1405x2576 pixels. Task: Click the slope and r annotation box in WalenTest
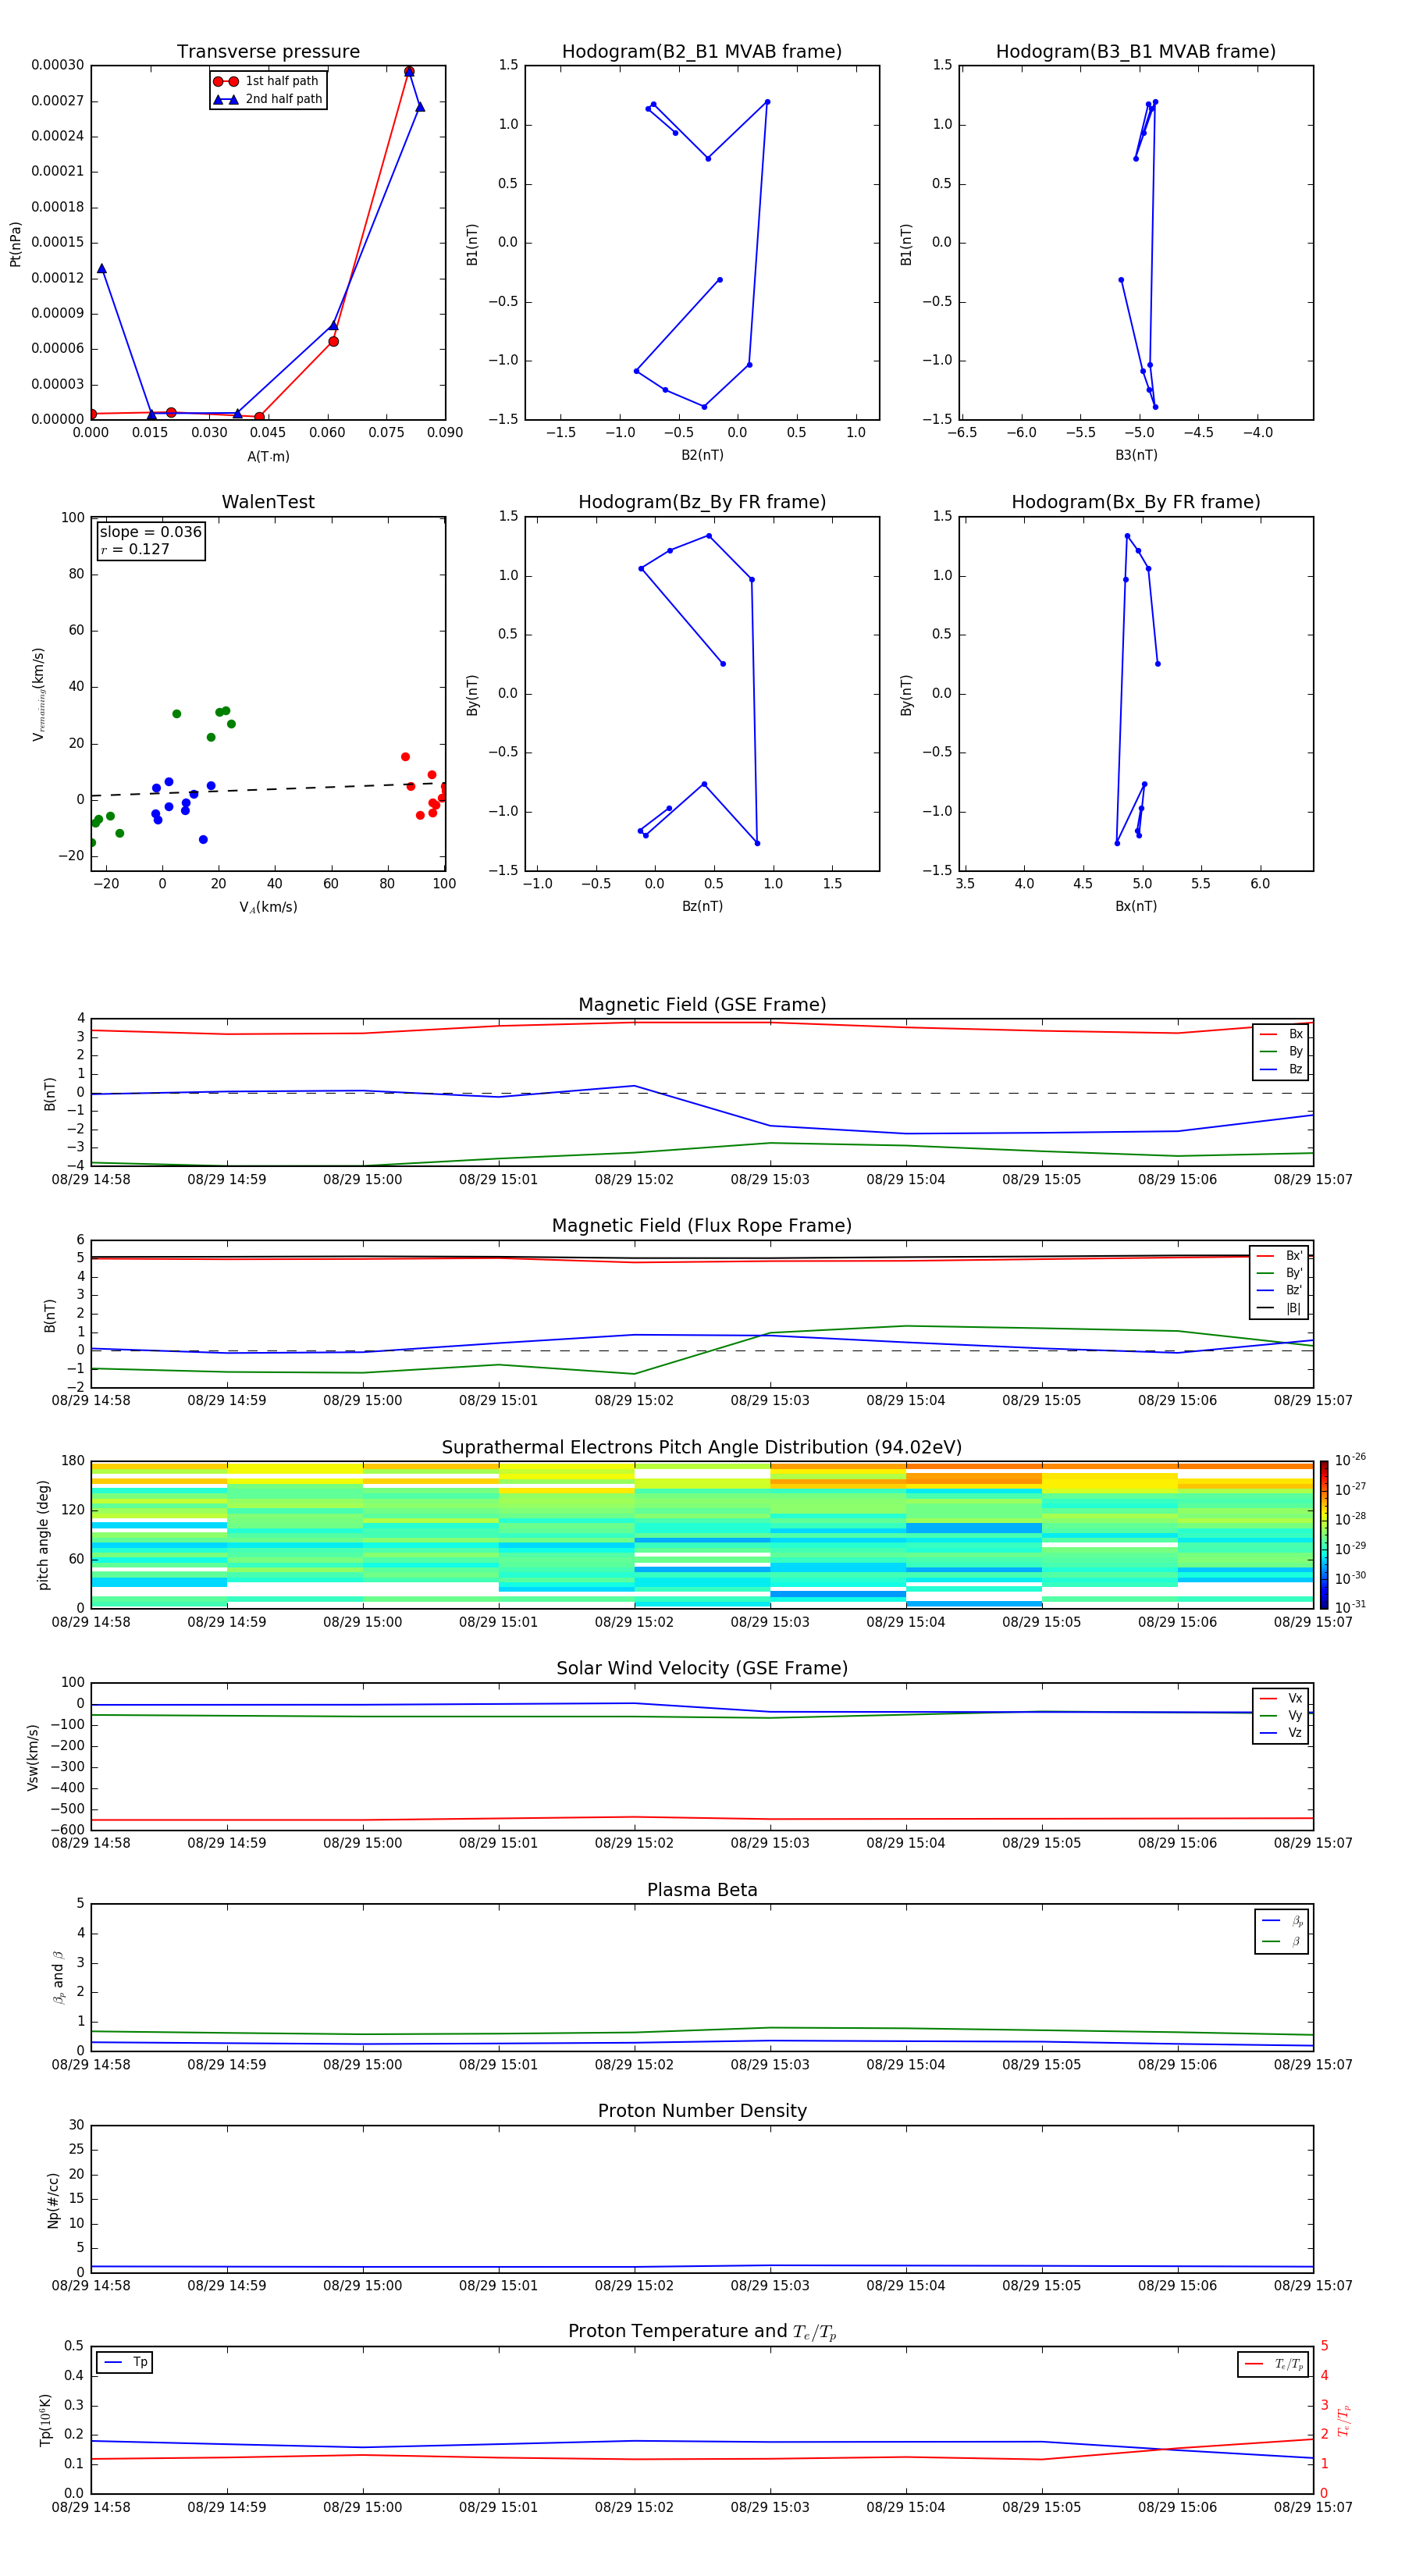click(150, 540)
